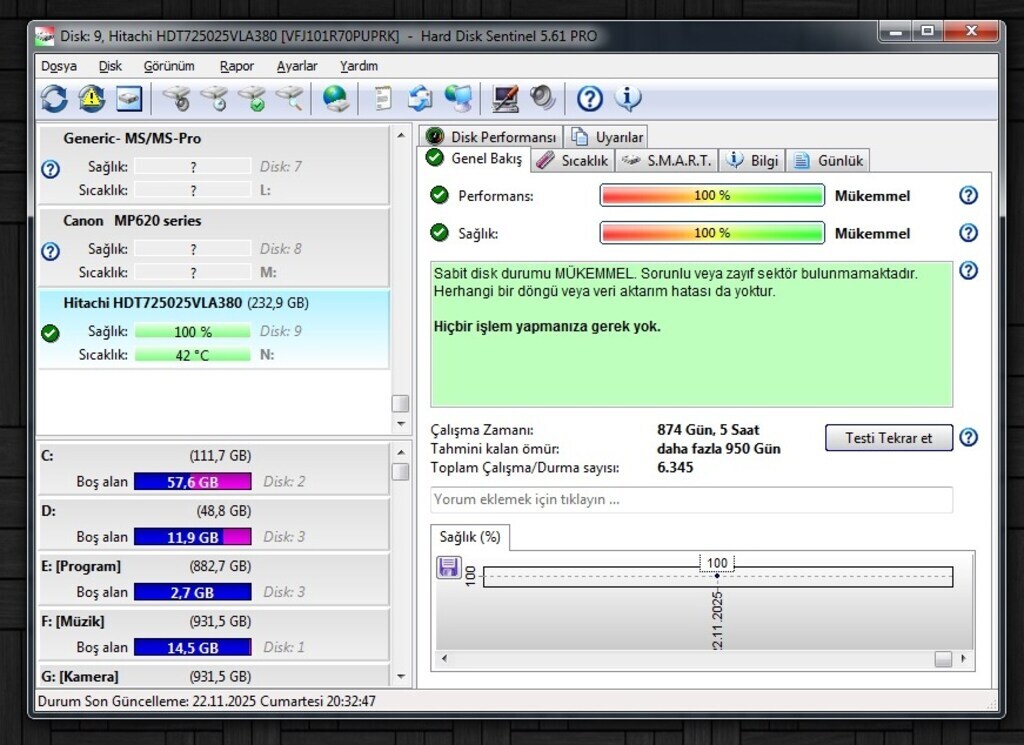Open the Günlük tab

click(828, 160)
